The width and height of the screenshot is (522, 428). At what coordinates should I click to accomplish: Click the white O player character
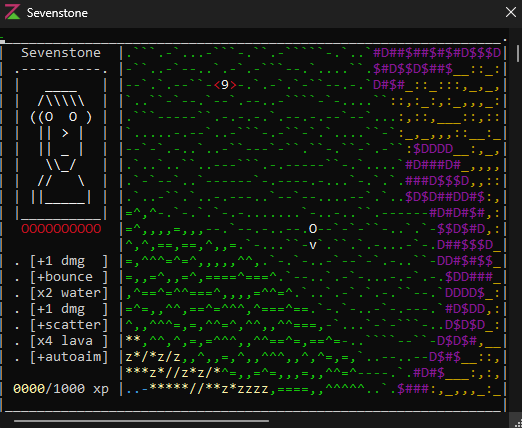pyautogui.click(x=313, y=229)
